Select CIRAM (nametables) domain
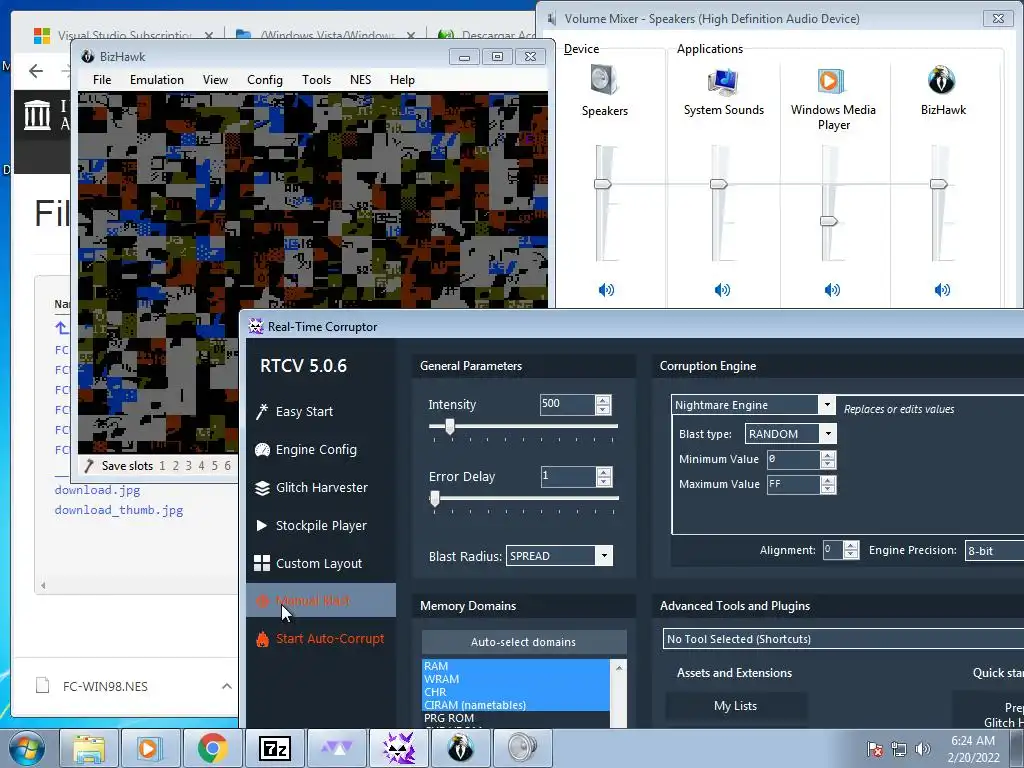1024x768 pixels. pyautogui.click(x=516, y=705)
